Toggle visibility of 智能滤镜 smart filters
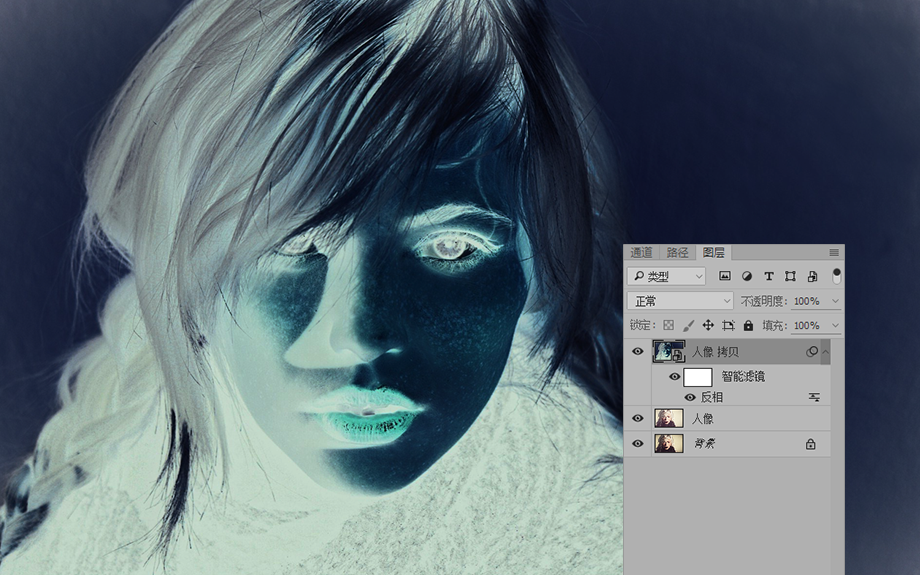920x575 pixels. pos(675,377)
